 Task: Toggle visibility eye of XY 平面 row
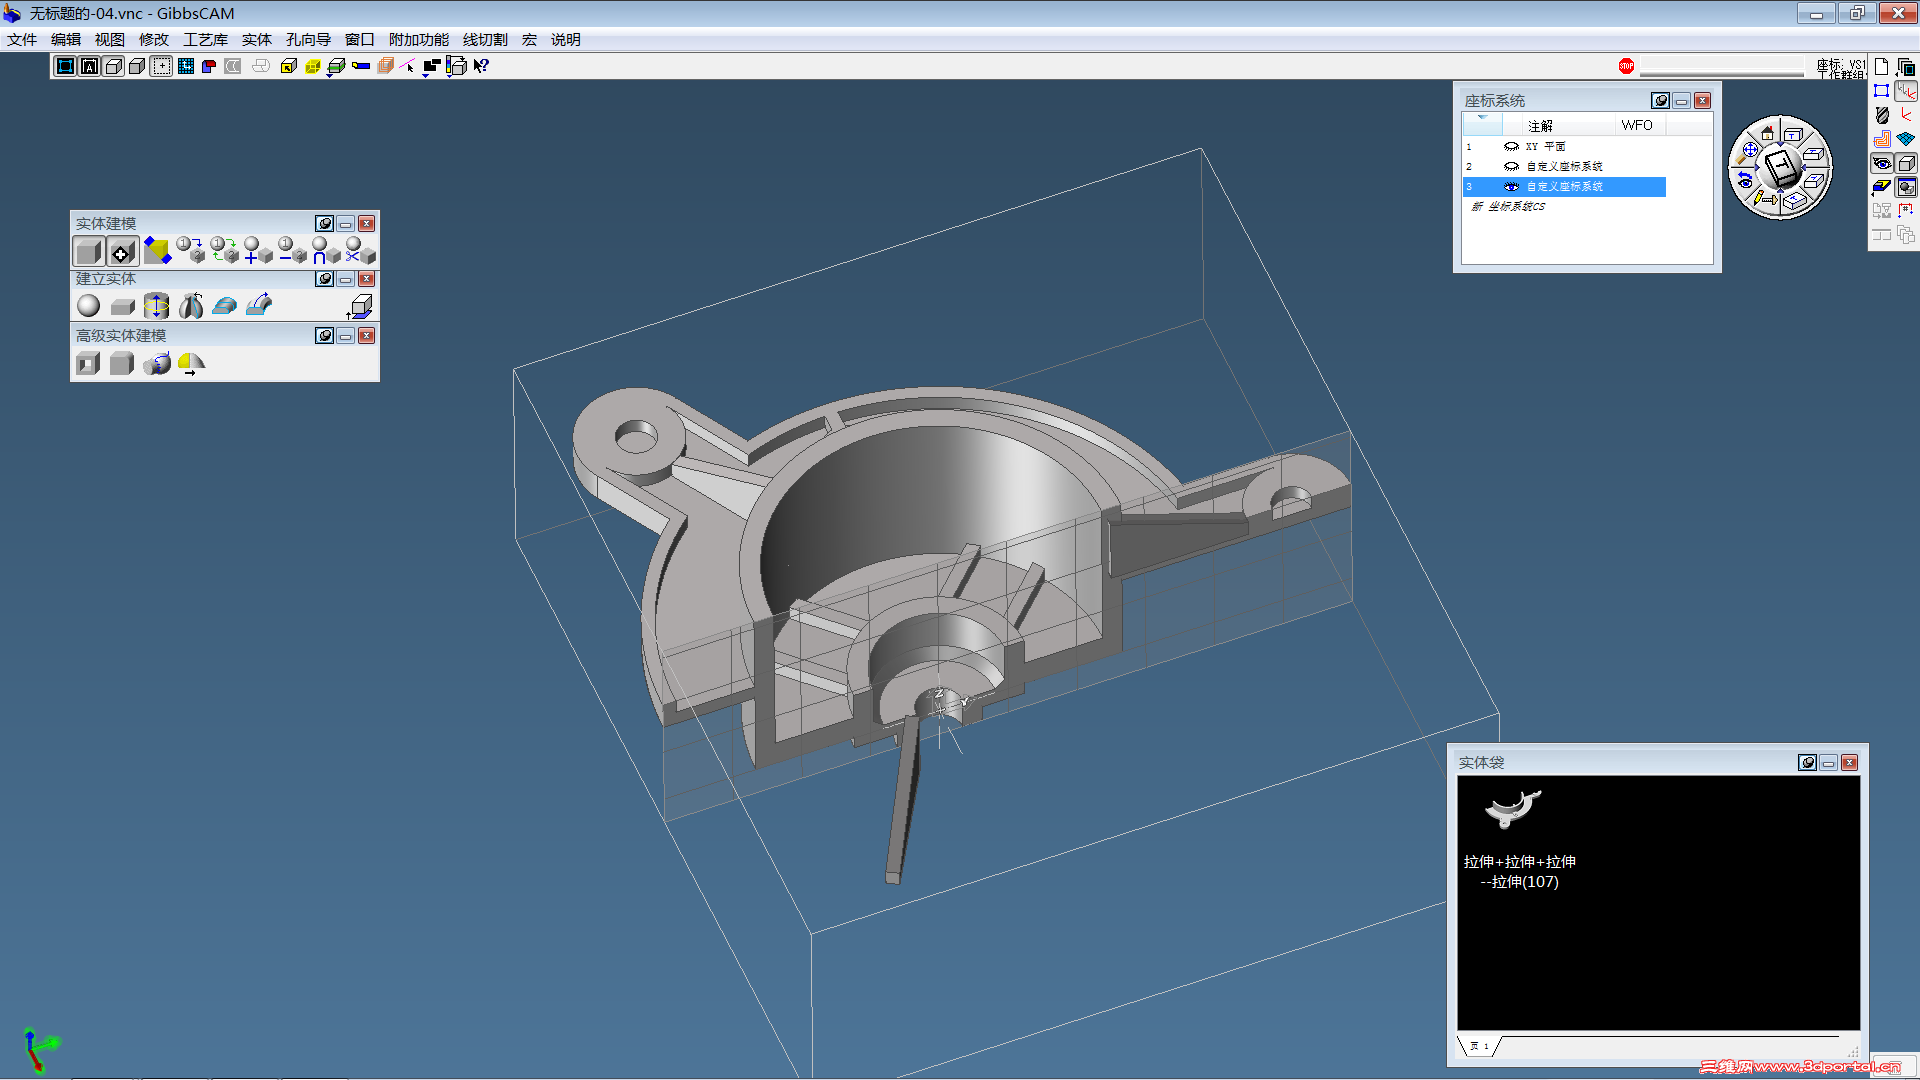(x=1511, y=147)
